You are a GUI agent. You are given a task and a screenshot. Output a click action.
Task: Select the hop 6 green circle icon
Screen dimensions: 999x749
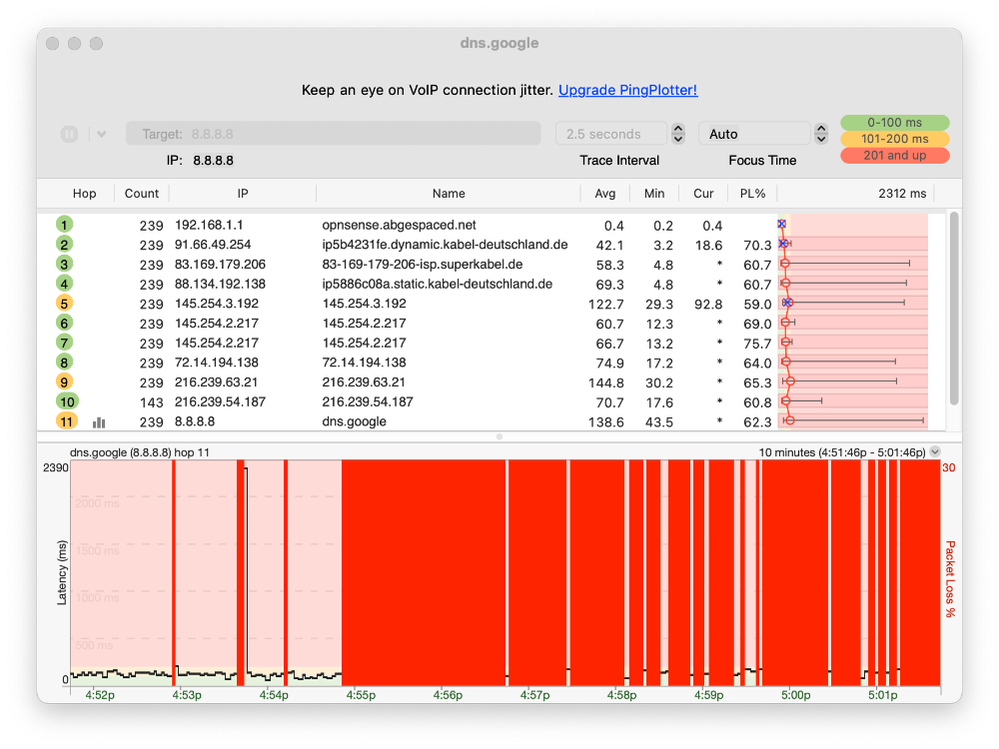(64, 323)
